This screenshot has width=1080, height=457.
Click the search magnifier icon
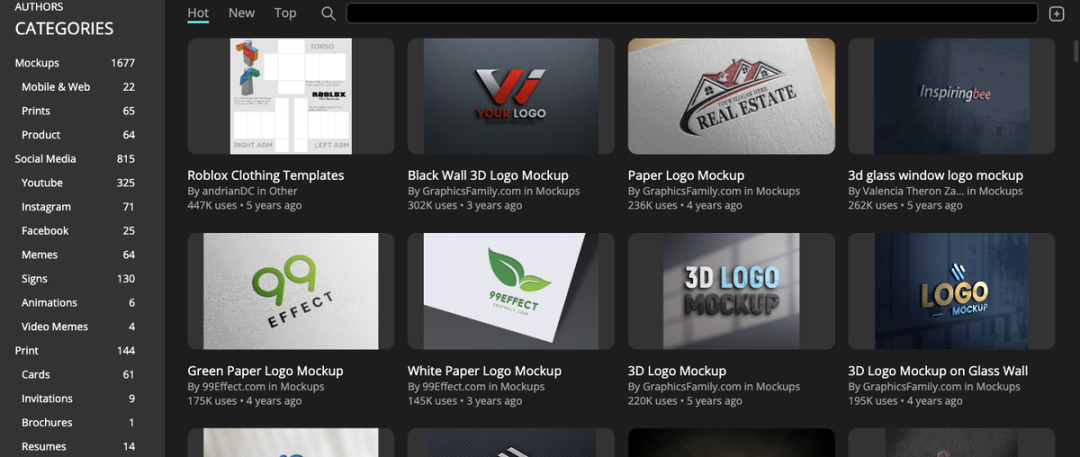pos(329,13)
